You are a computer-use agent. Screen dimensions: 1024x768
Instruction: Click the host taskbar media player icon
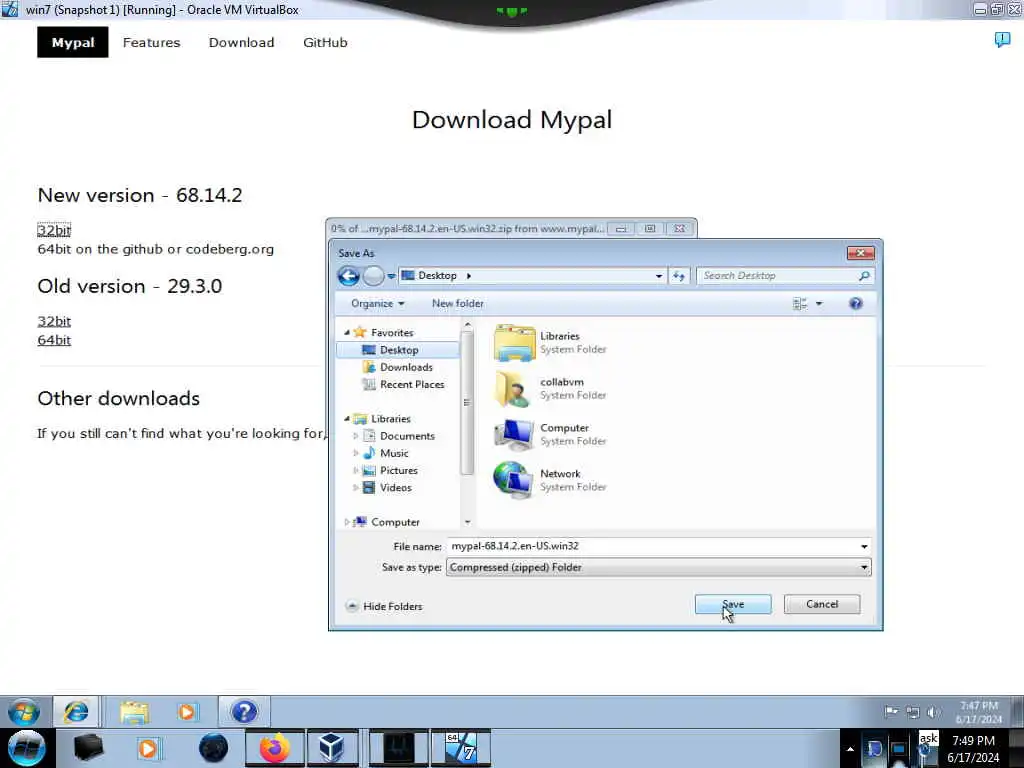[148, 748]
